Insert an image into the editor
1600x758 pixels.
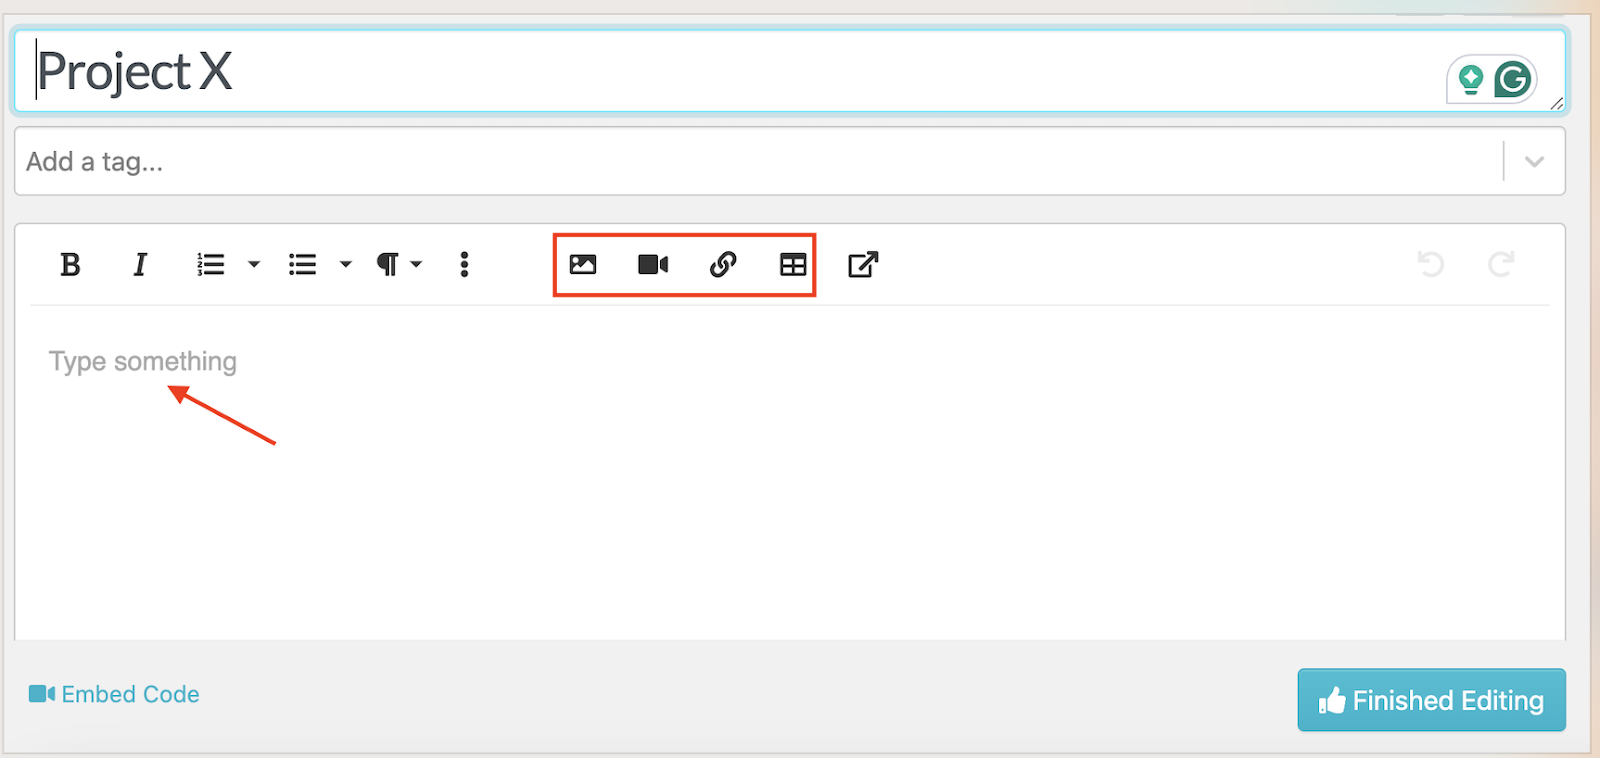point(583,265)
